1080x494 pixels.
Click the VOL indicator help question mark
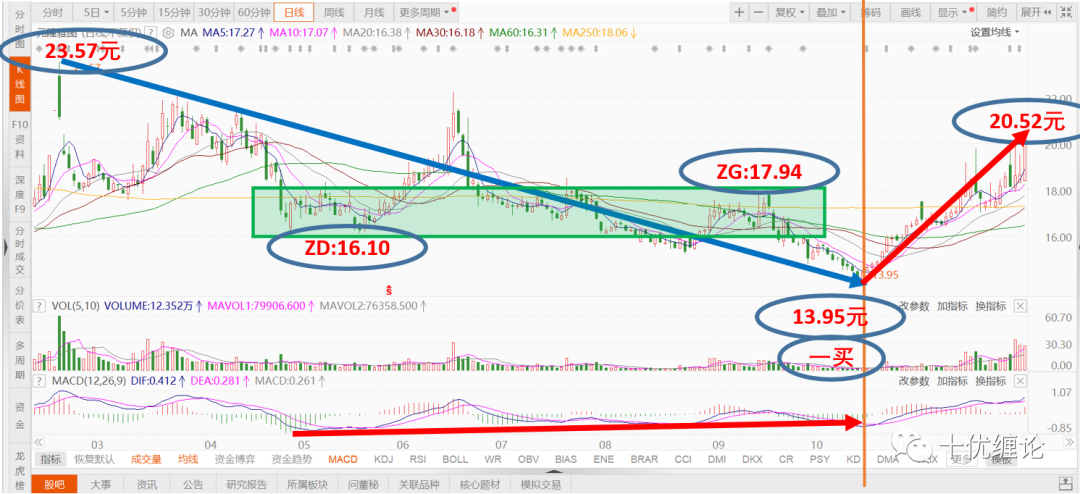tap(41, 306)
